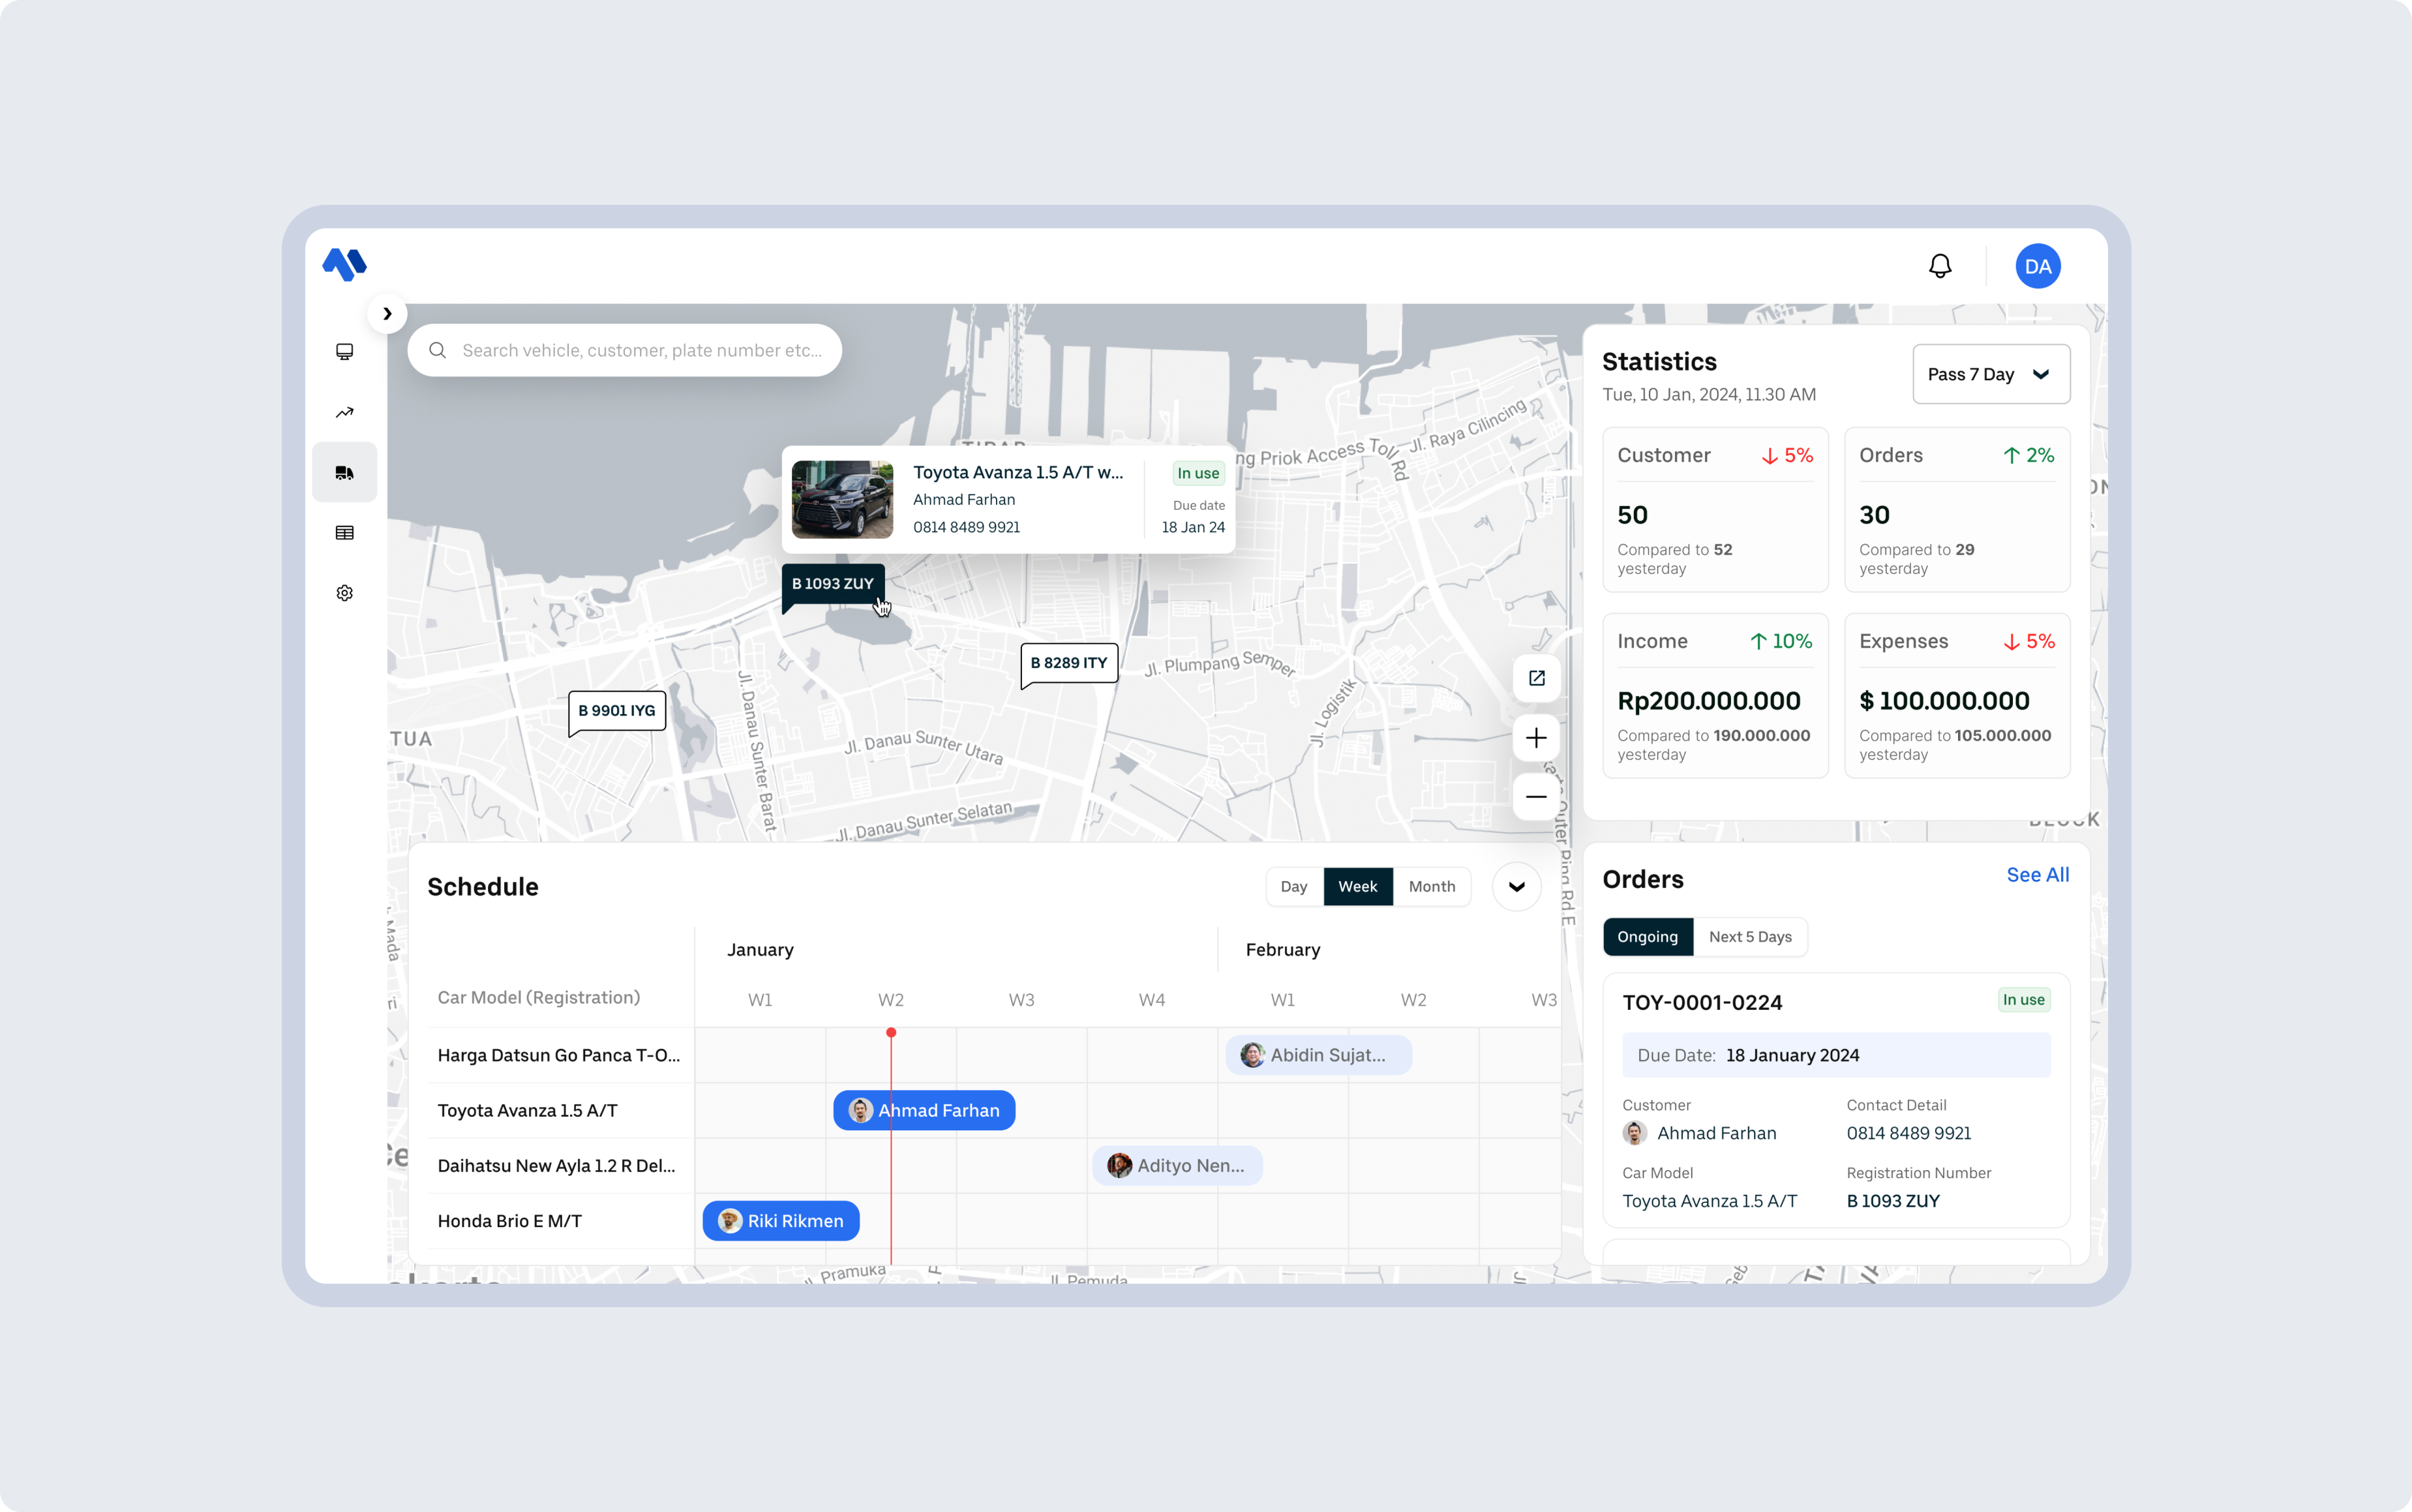Select the Next 5 Days filter
Screen dimensions: 2412x1512
click(x=1750, y=936)
